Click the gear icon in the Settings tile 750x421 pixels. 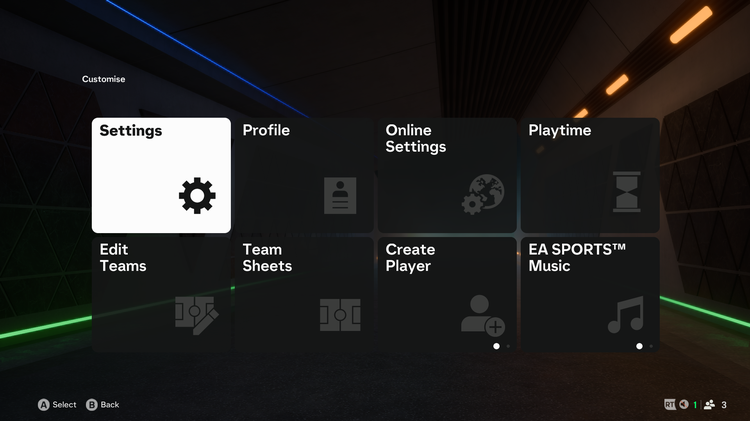click(x=197, y=195)
